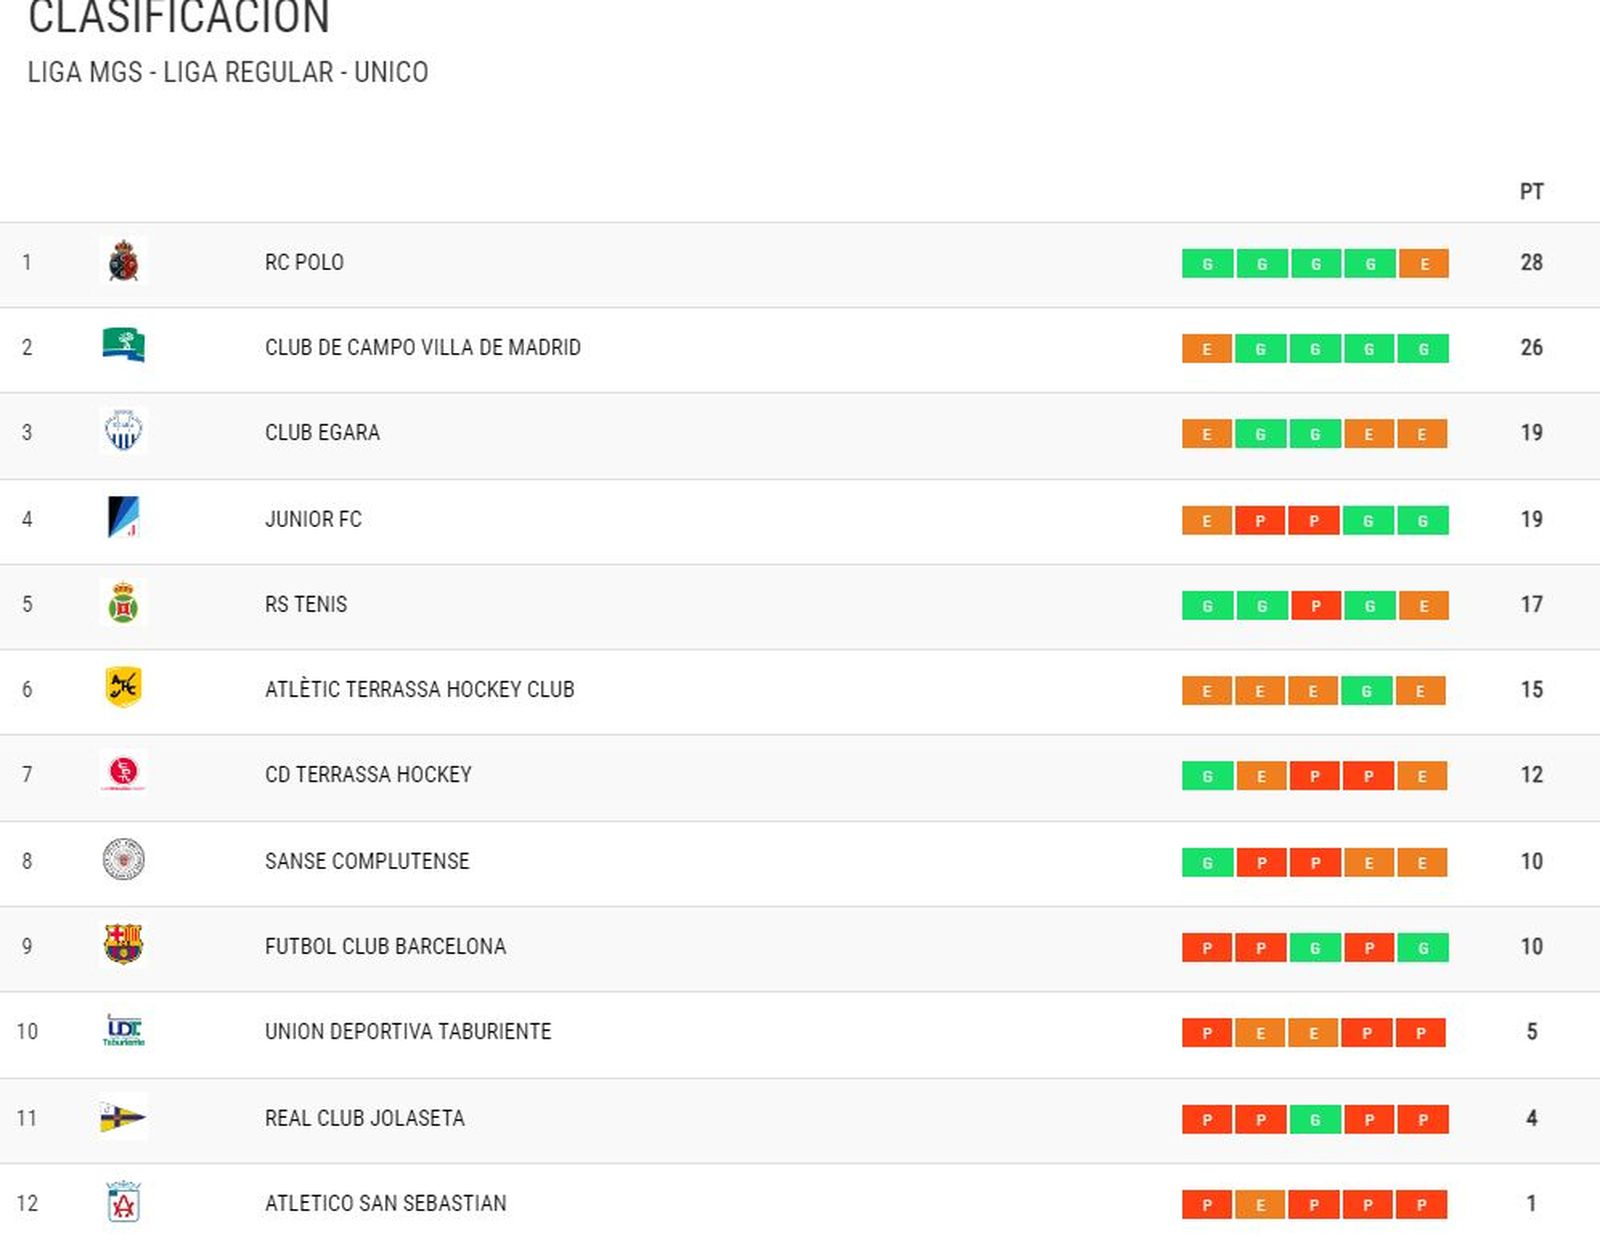Open Club de Campo Villa de Madrid logo
The width and height of the screenshot is (1600, 1243).
pos(123,345)
